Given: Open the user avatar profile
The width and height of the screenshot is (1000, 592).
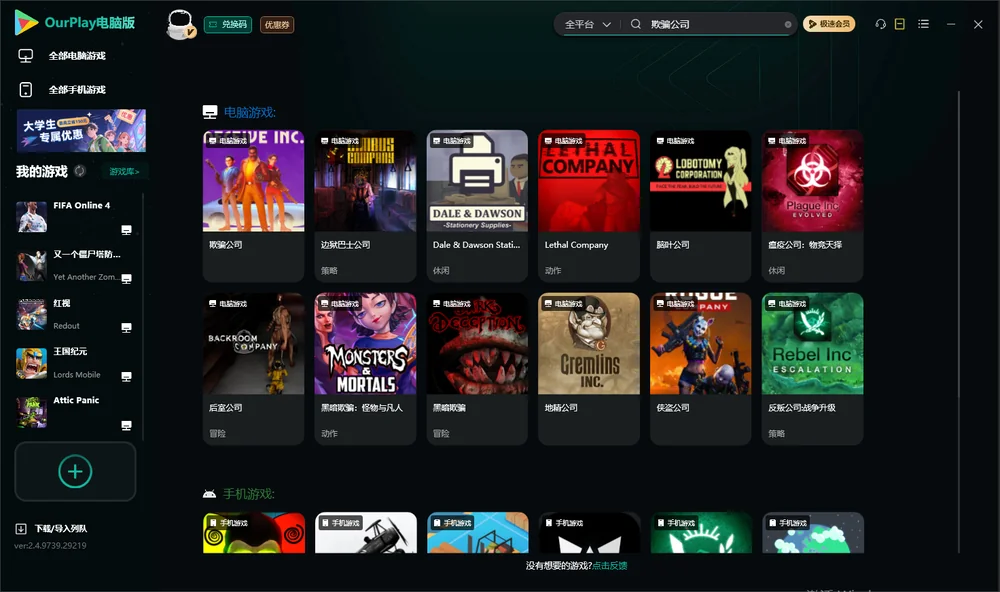Looking at the screenshot, I should click(x=180, y=24).
